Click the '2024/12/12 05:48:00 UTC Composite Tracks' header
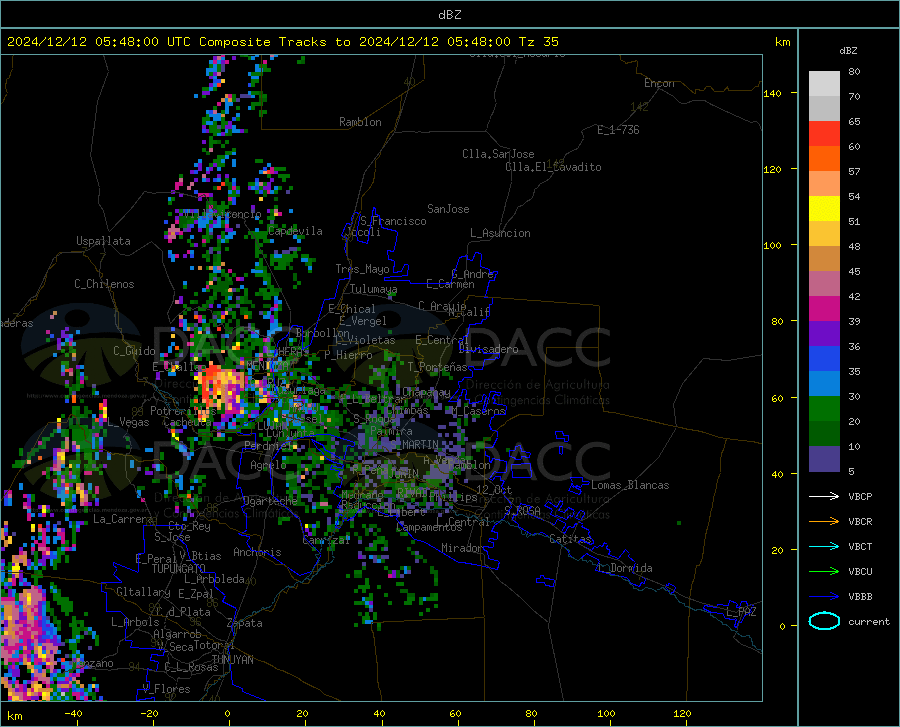The image size is (900, 727). click(171, 42)
